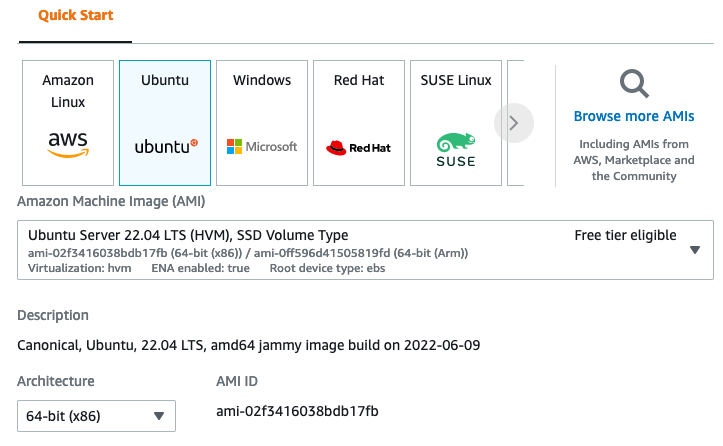Click Including AMIs from AWS, Marketplace text
Image resolution: width=723 pixels, height=446 pixels.
[634, 160]
